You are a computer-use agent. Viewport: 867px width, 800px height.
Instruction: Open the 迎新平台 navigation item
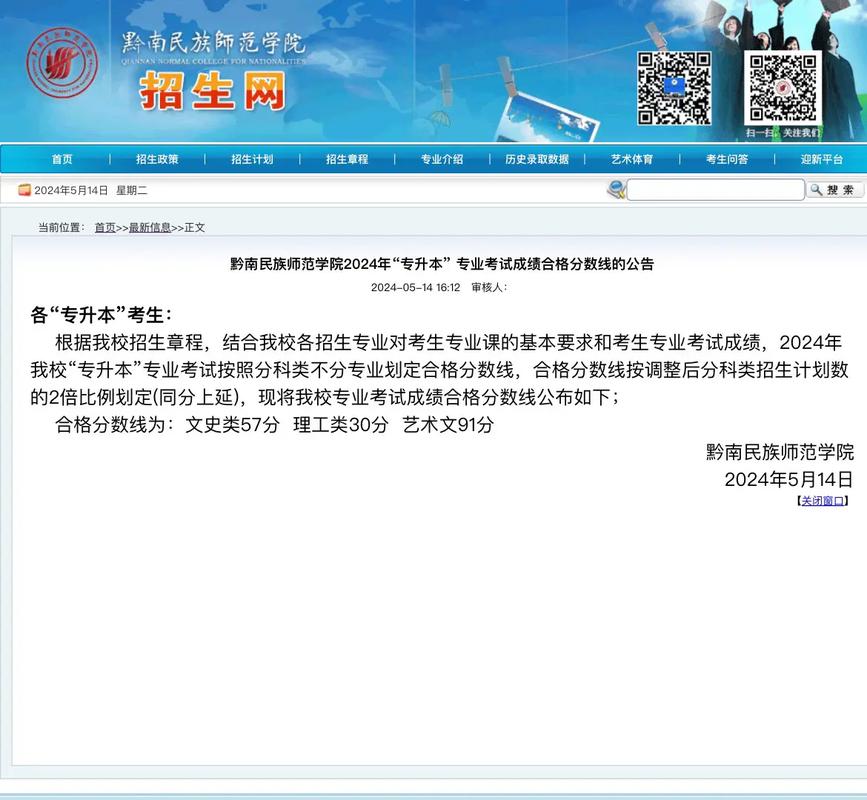point(818,158)
